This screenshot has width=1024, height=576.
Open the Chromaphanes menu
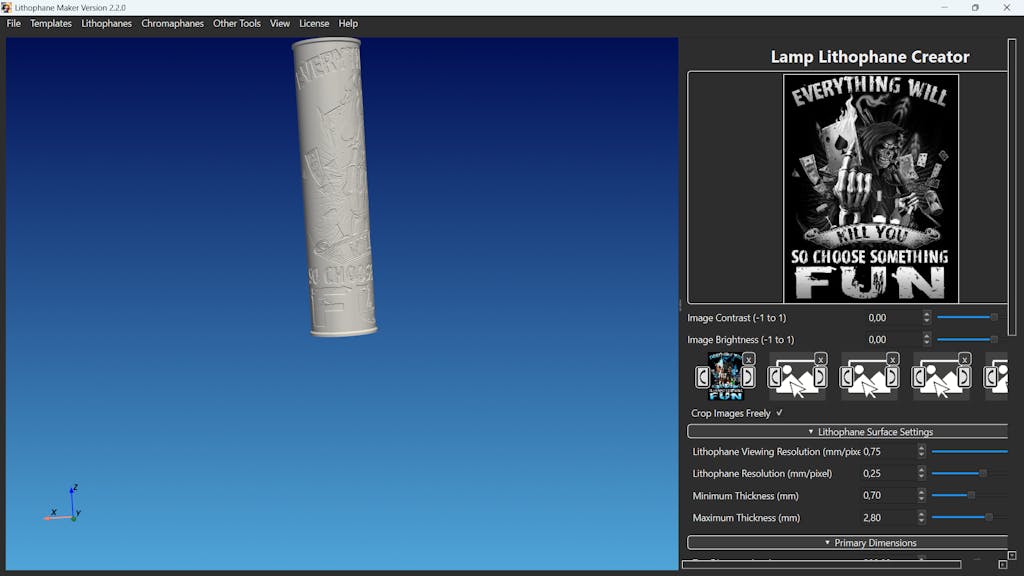(172, 23)
